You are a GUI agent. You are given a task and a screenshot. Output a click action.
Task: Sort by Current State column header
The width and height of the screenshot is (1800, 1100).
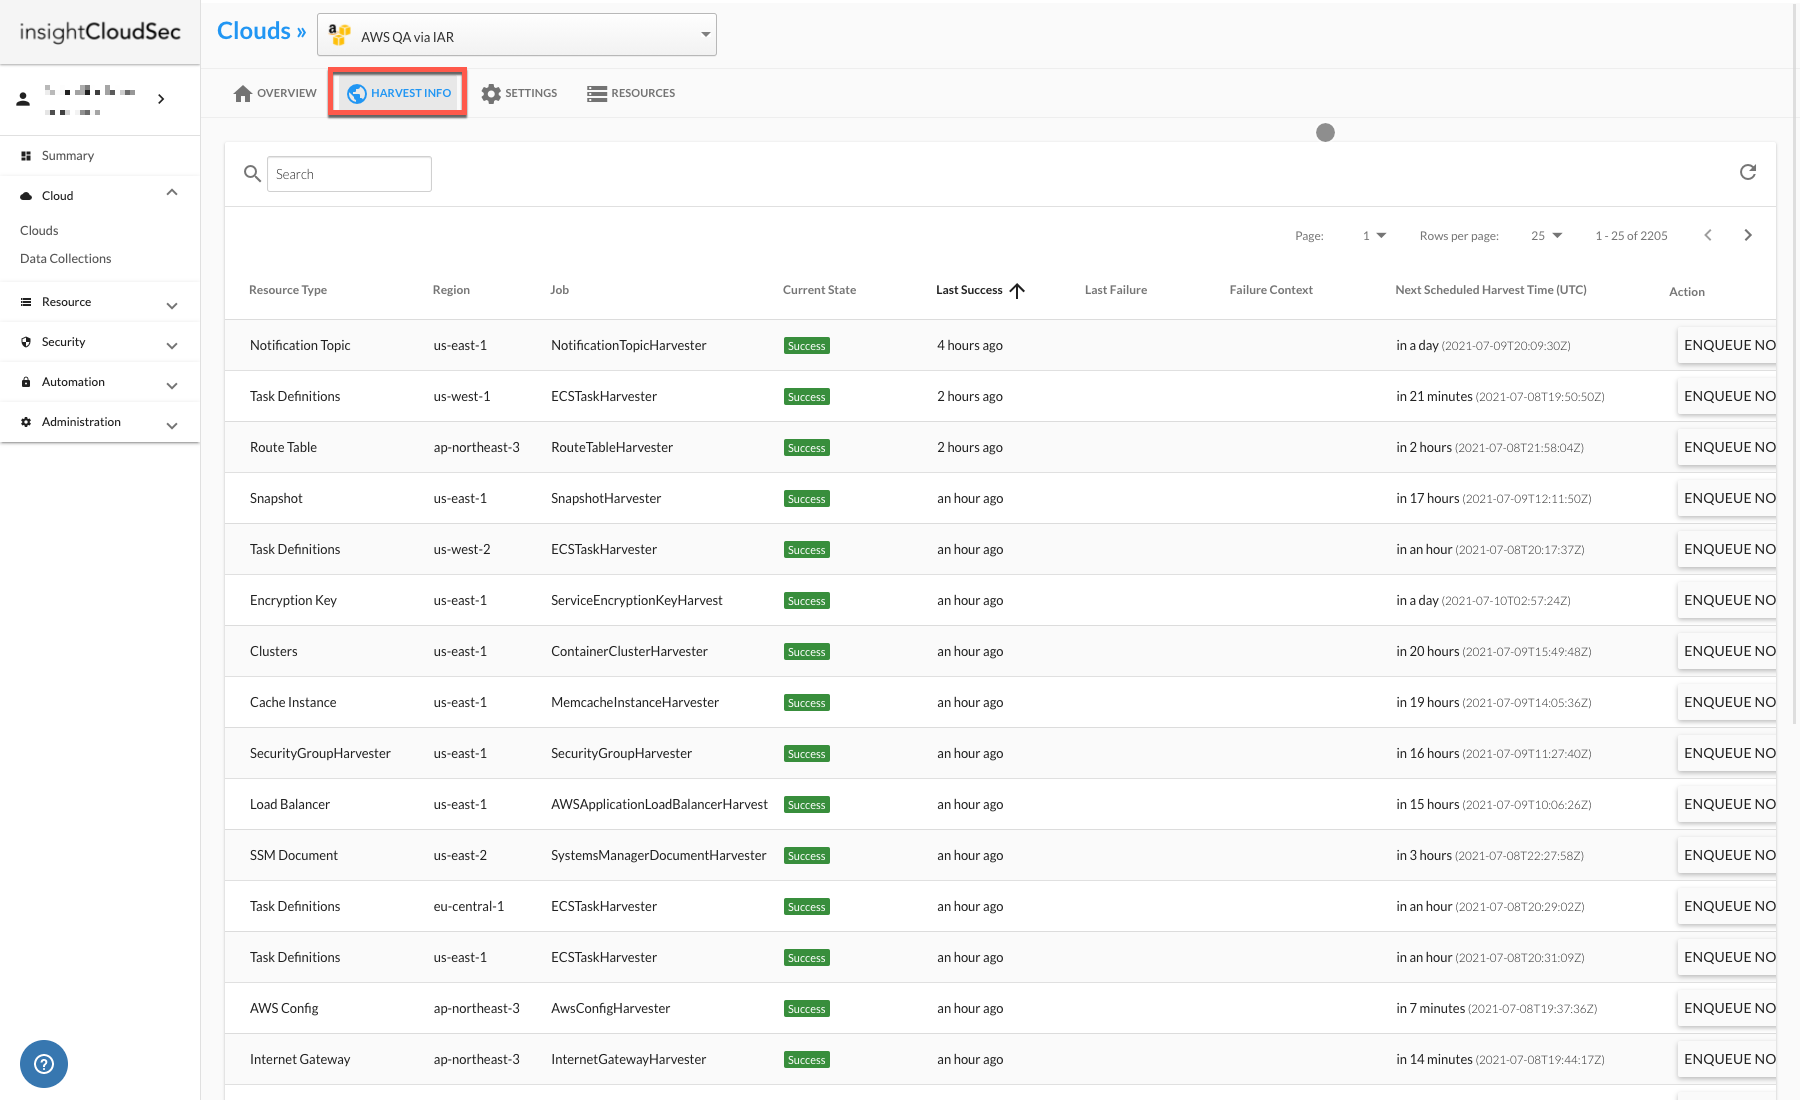(x=819, y=290)
